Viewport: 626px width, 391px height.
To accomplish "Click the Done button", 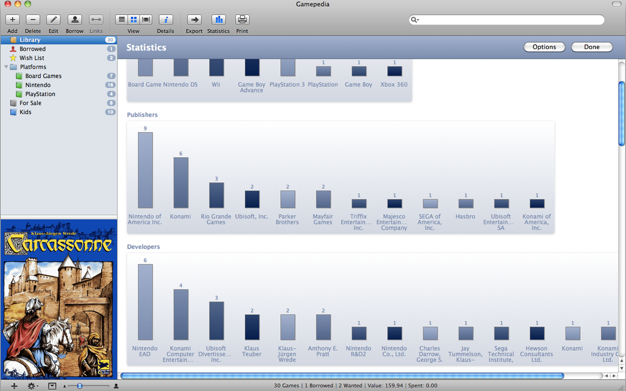I will pyautogui.click(x=592, y=47).
